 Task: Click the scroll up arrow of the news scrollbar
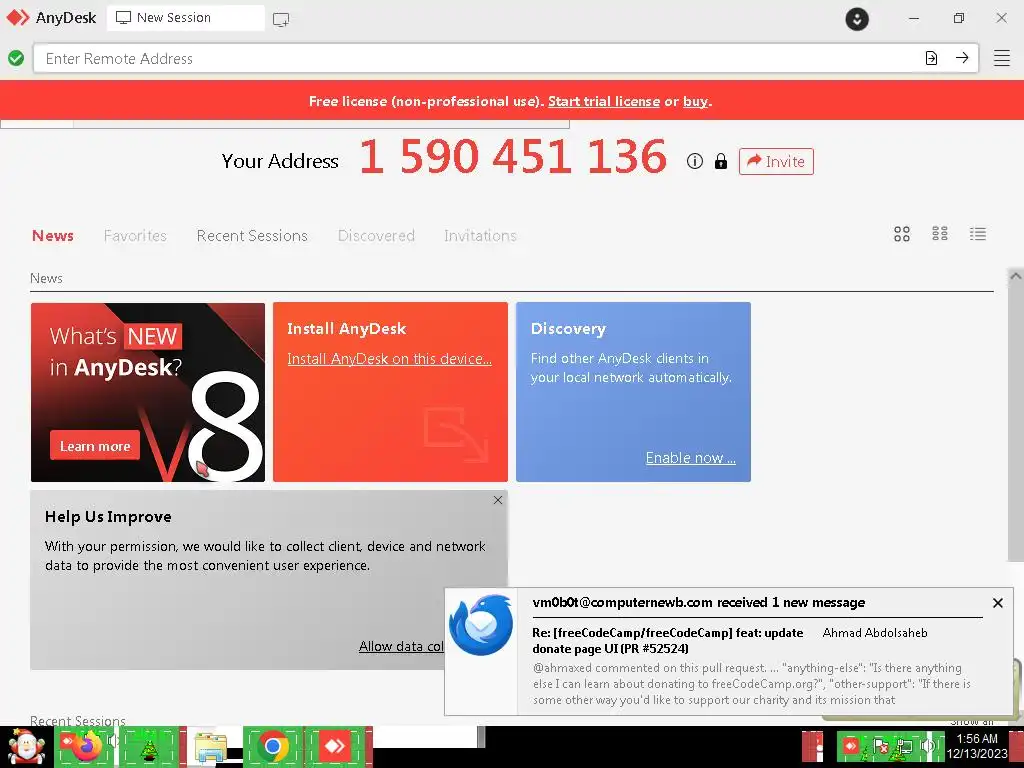(1016, 276)
